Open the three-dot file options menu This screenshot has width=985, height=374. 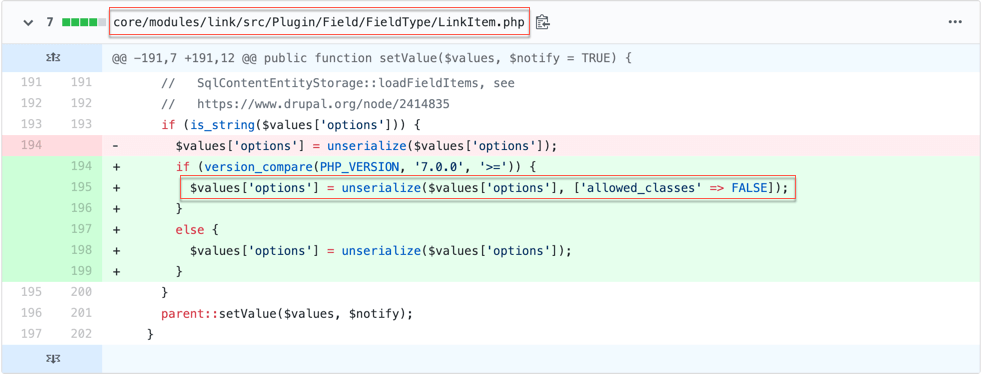pyautogui.click(x=955, y=22)
